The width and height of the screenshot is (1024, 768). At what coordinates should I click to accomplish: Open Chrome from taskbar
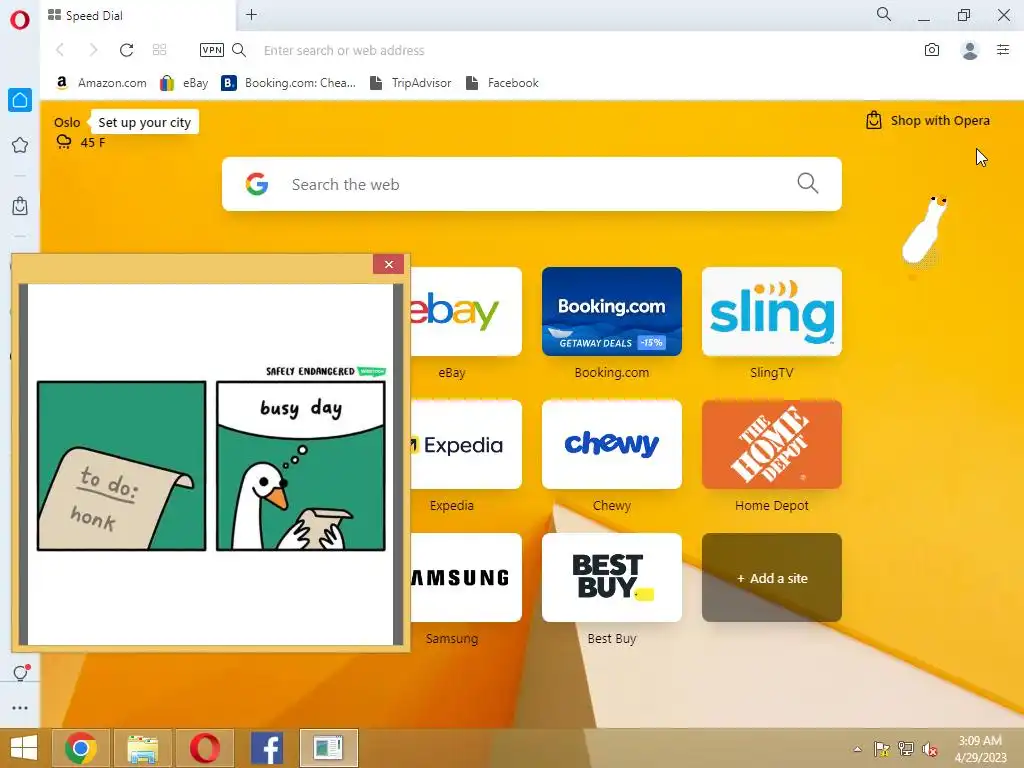tap(81, 748)
